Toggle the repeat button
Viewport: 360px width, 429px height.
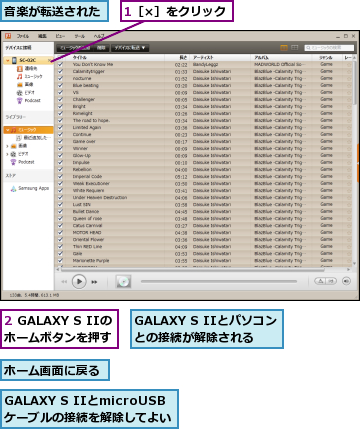(331, 281)
